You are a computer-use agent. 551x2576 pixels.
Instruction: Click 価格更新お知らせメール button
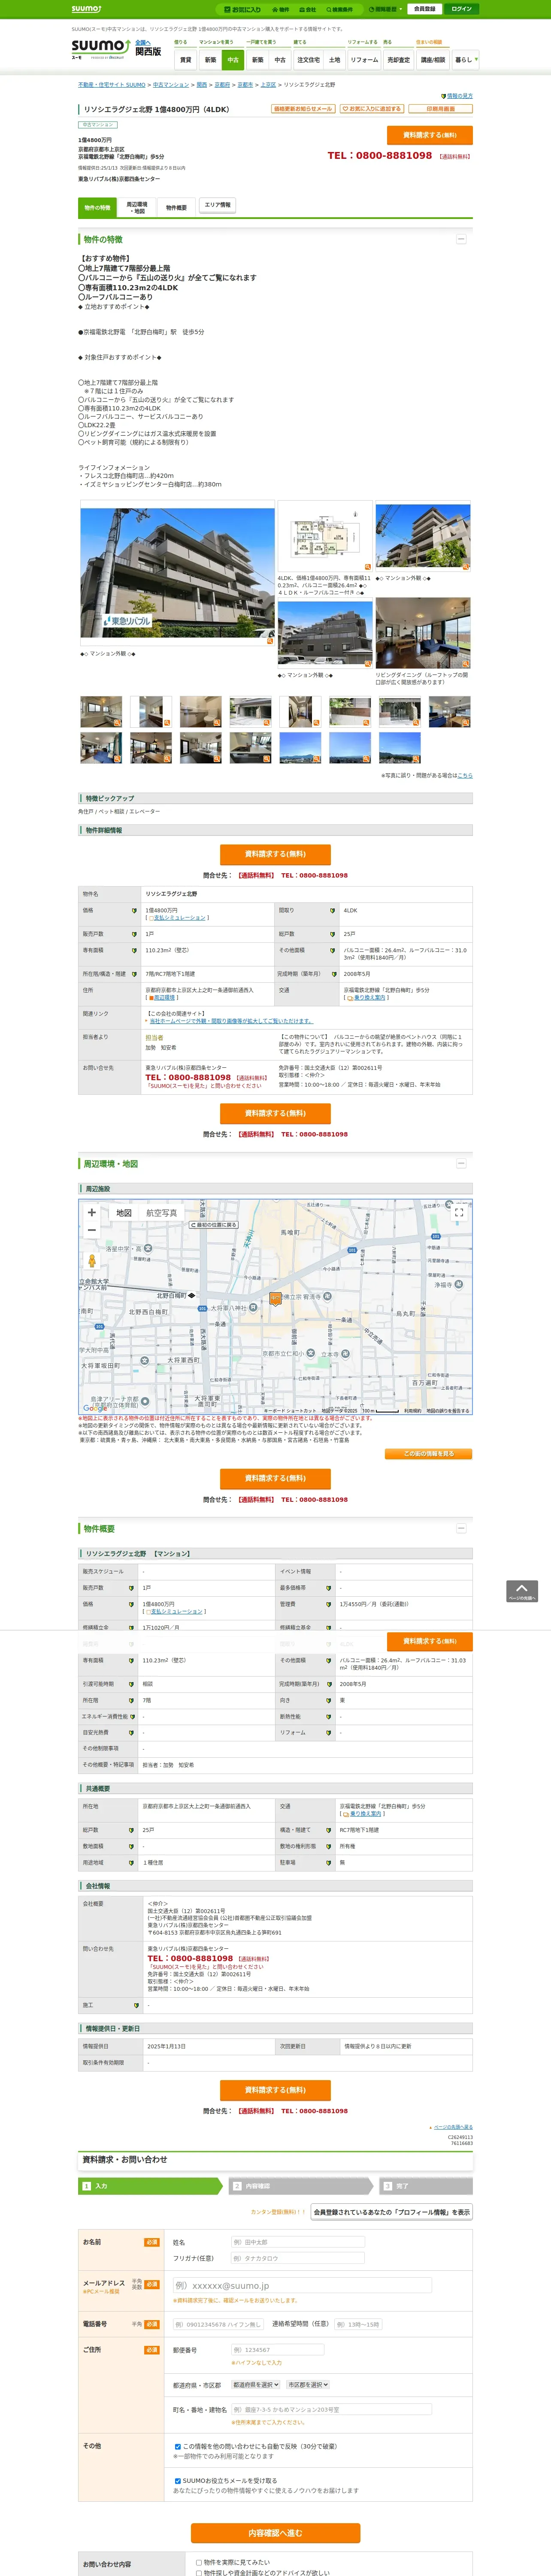tap(303, 109)
